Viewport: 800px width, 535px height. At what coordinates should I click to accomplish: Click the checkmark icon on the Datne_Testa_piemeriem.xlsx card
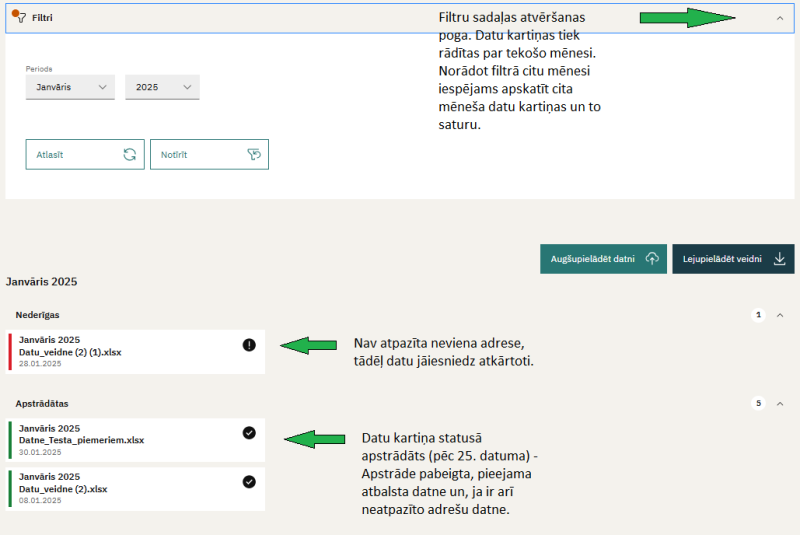[249, 433]
